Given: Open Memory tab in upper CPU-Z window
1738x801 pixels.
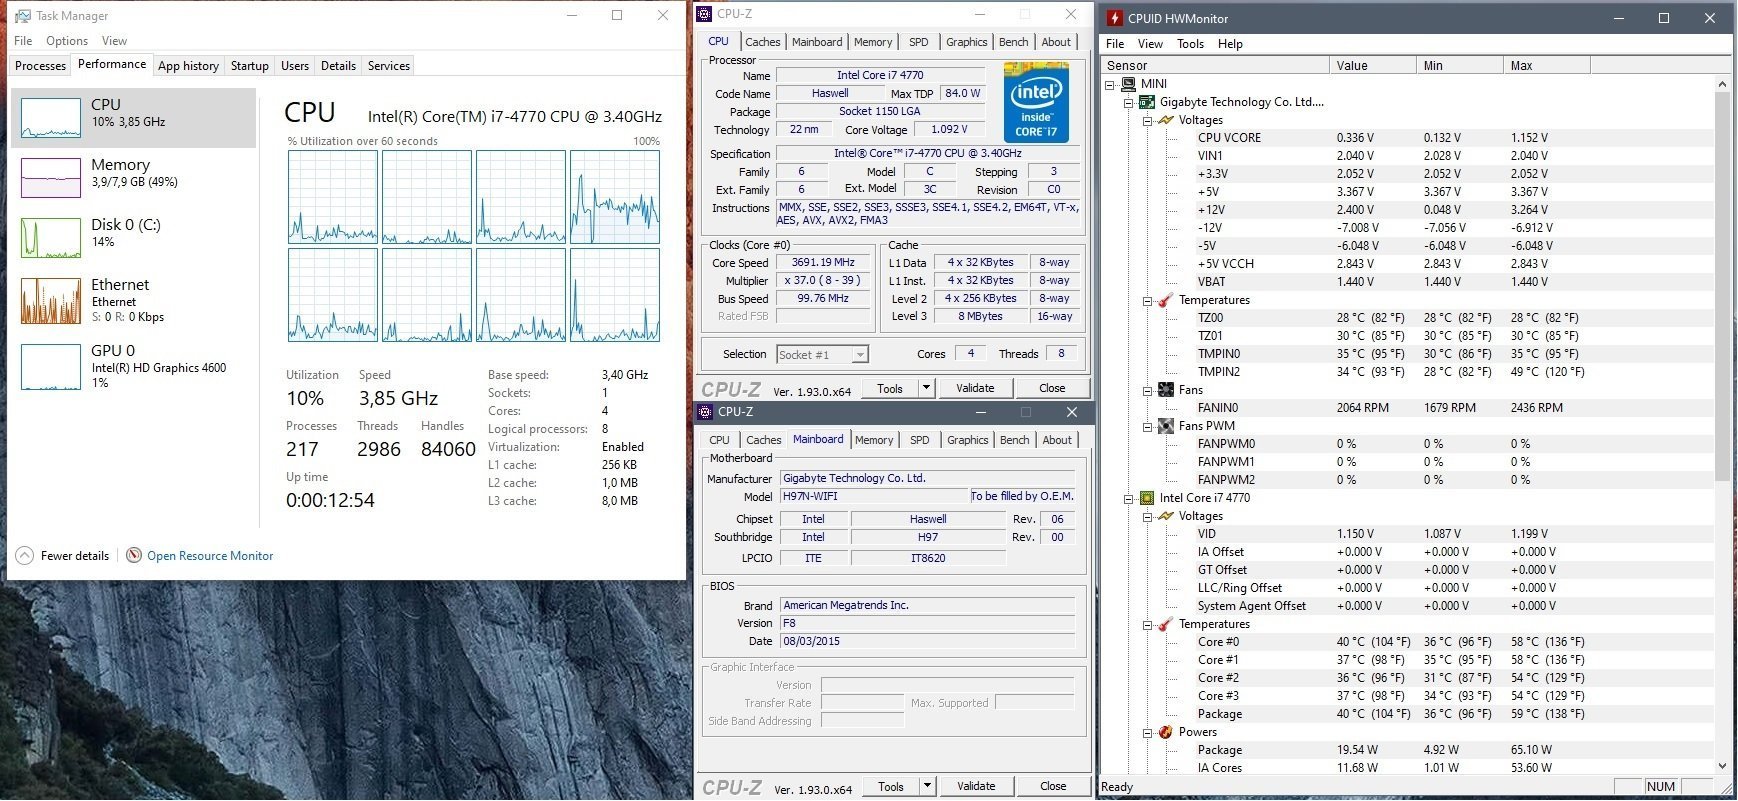Looking at the screenshot, I should click(x=873, y=42).
